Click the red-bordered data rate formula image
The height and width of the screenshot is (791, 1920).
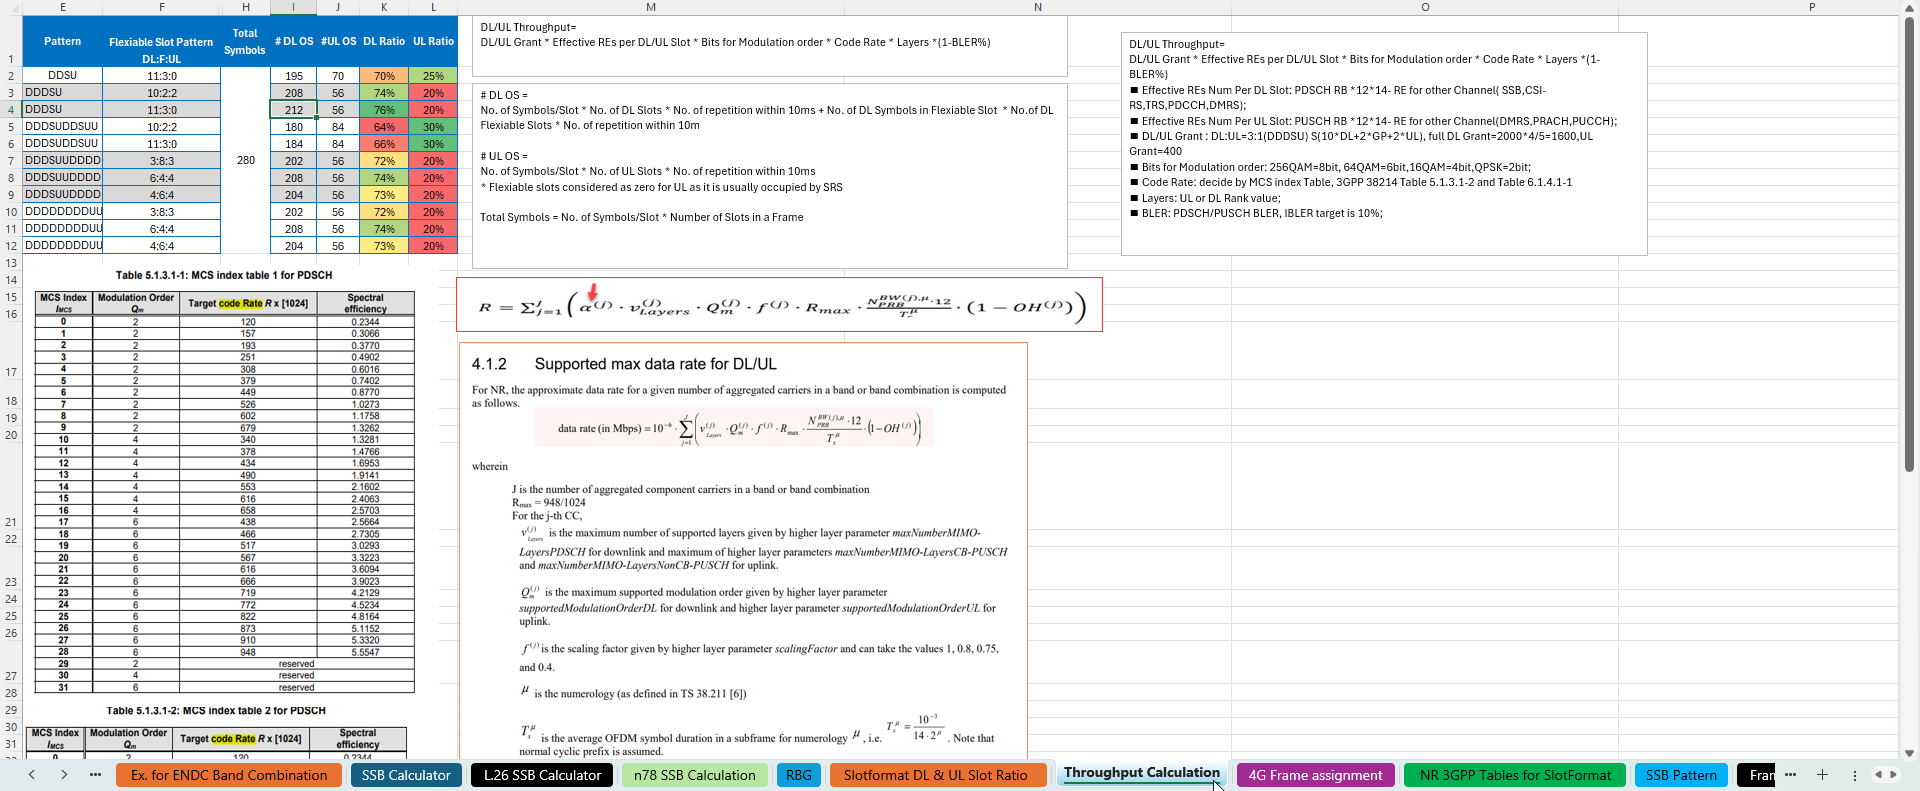tap(779, 305)
